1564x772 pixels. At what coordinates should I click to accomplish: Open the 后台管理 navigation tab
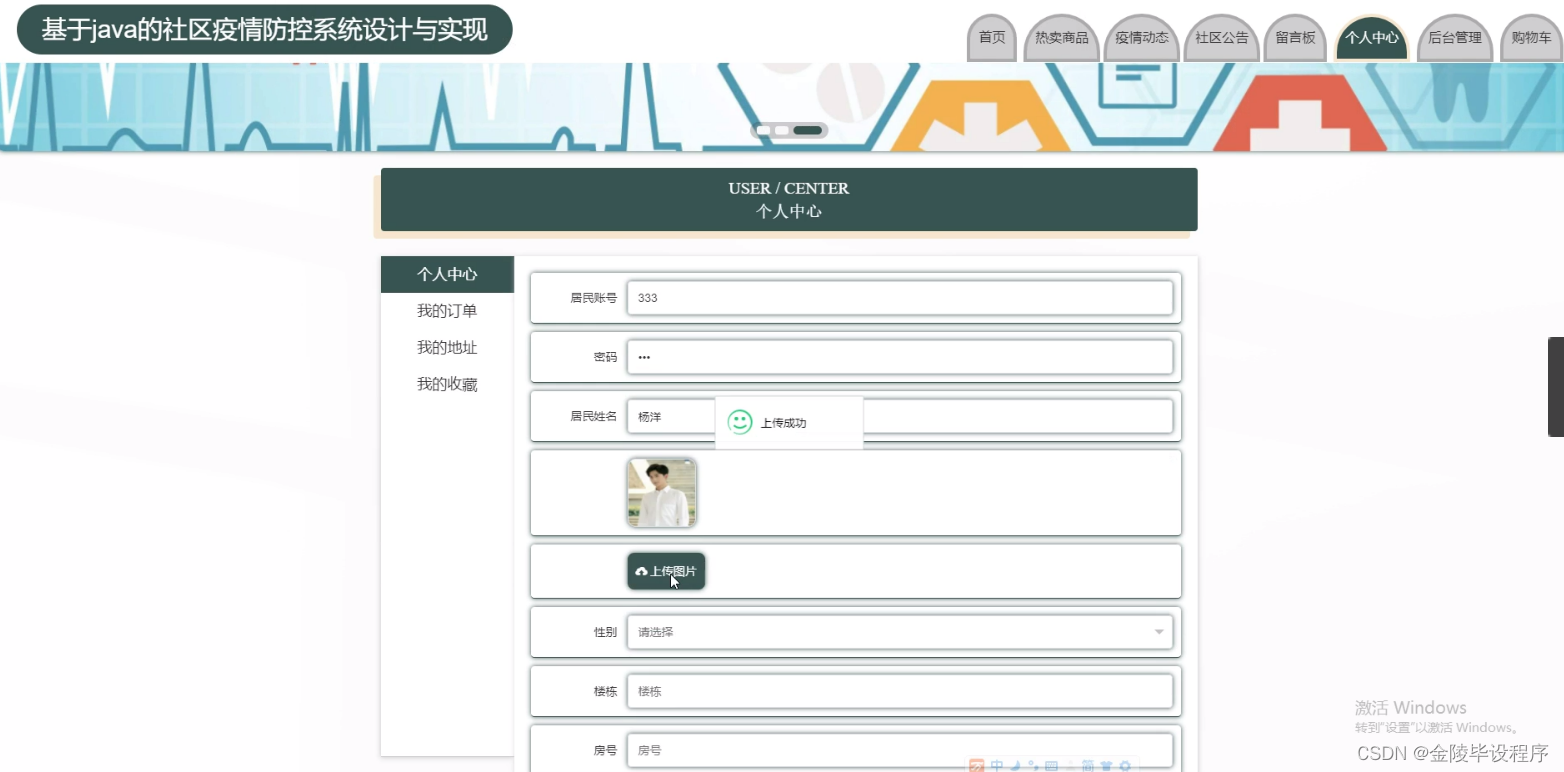[x=1455, y=37]
